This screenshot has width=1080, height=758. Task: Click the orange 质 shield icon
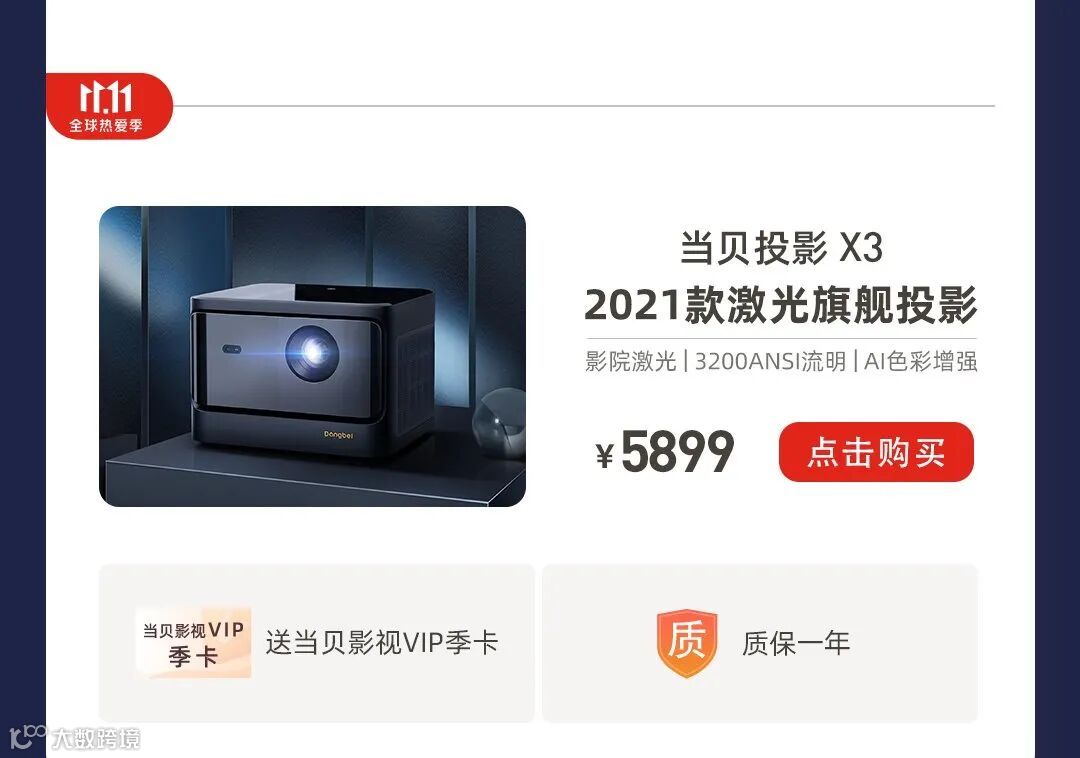(687, 643)
